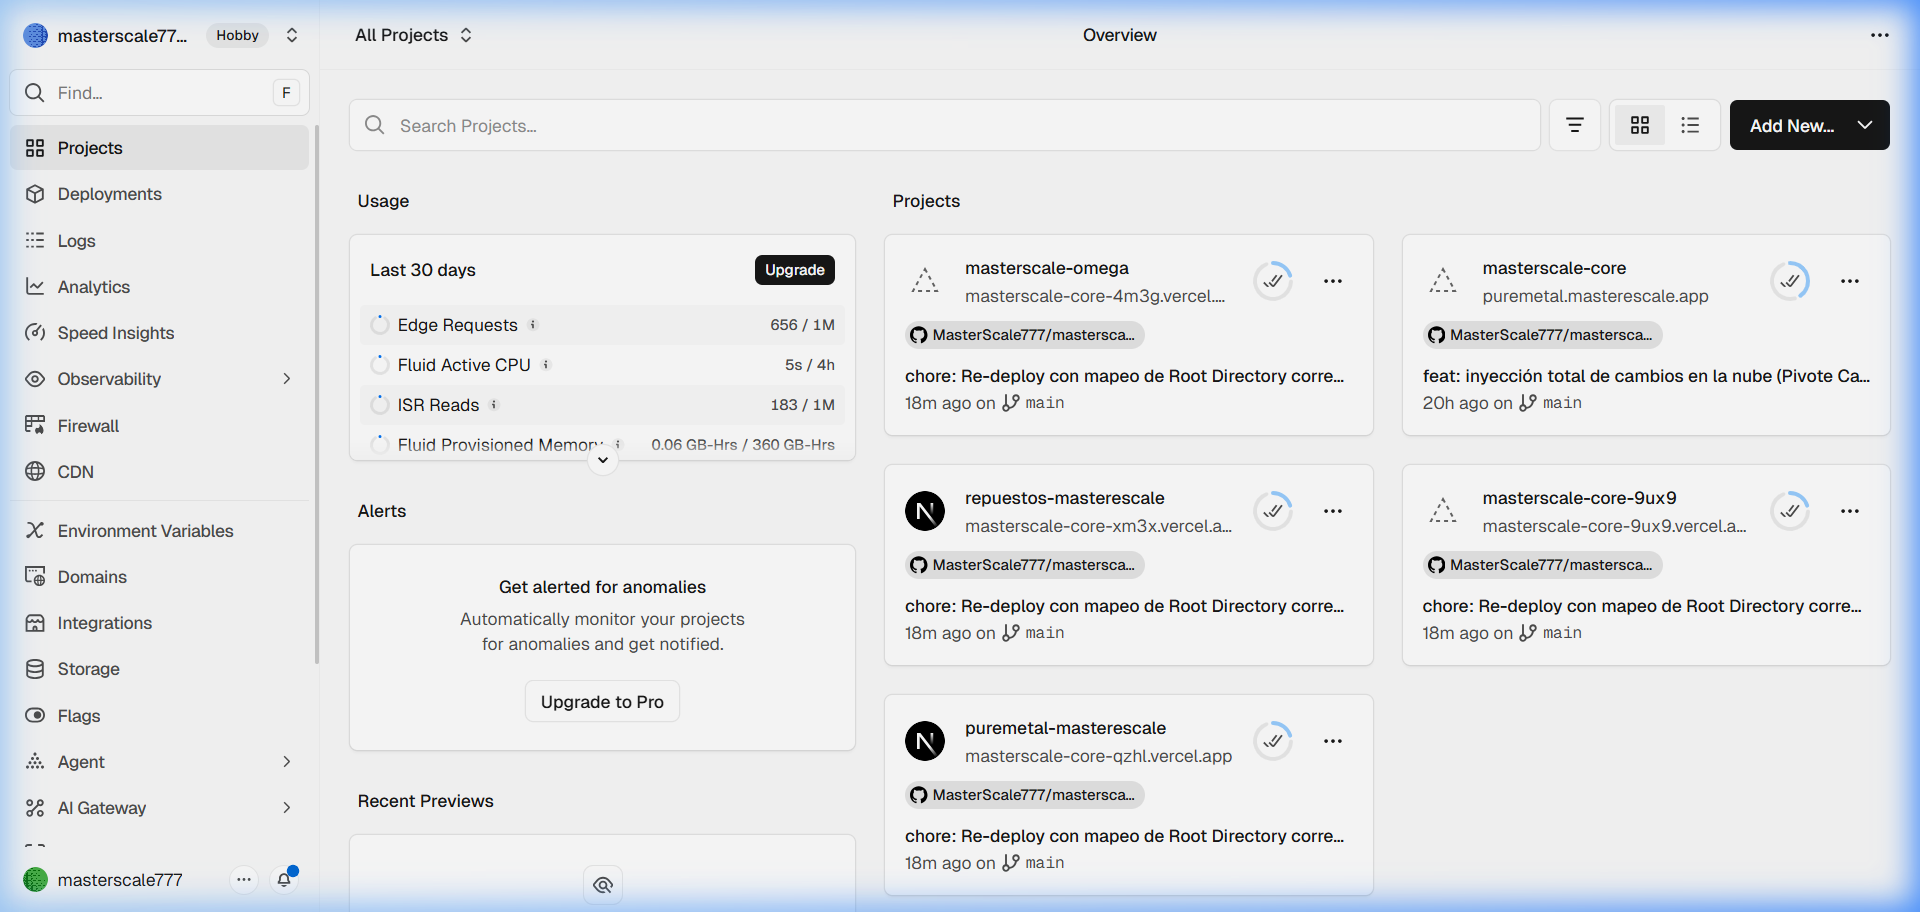Expand the usage list chevron

pos(603,460)
